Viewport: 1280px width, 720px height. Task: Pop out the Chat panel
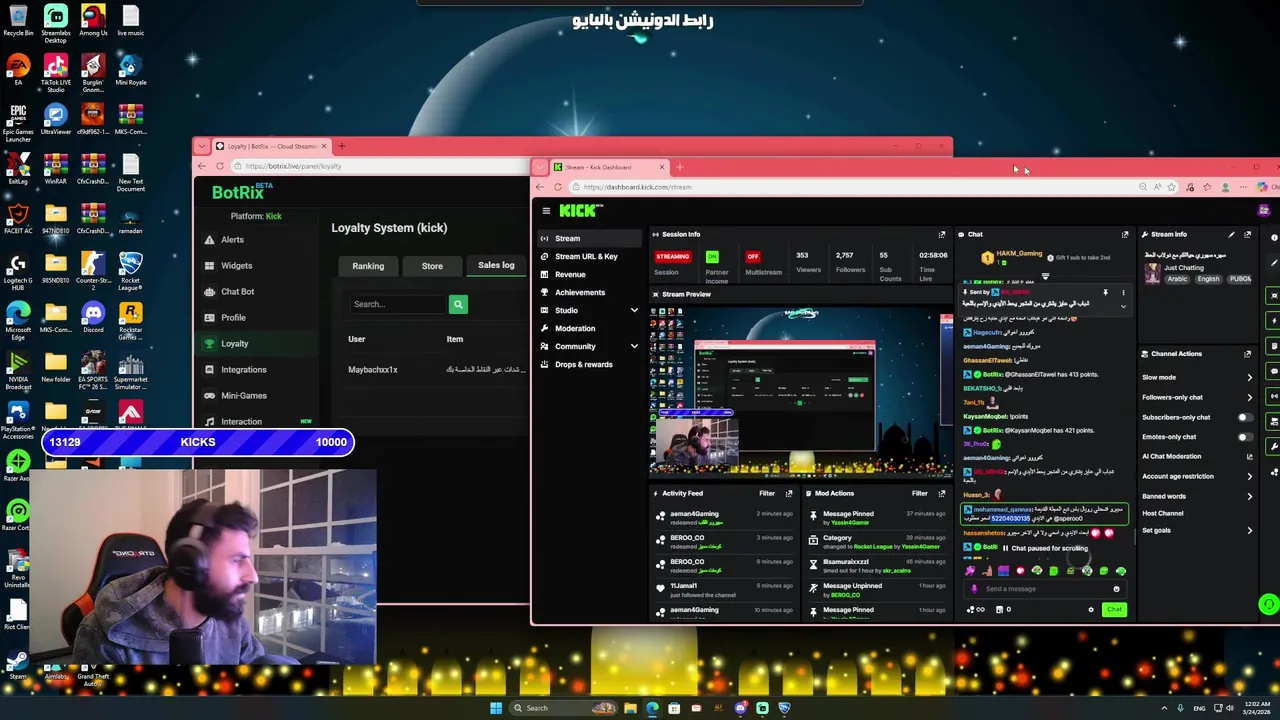coord(1125,234)
